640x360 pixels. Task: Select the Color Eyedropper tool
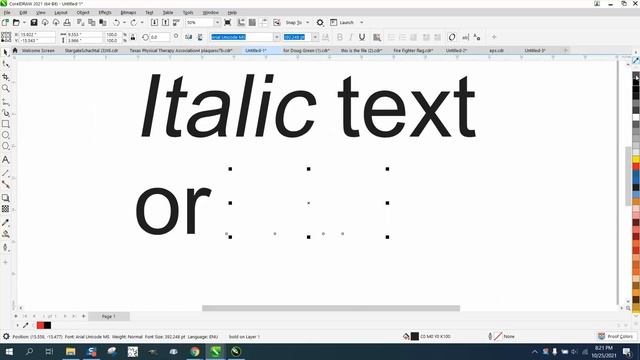pyautogui.click(x=6, y=222)
